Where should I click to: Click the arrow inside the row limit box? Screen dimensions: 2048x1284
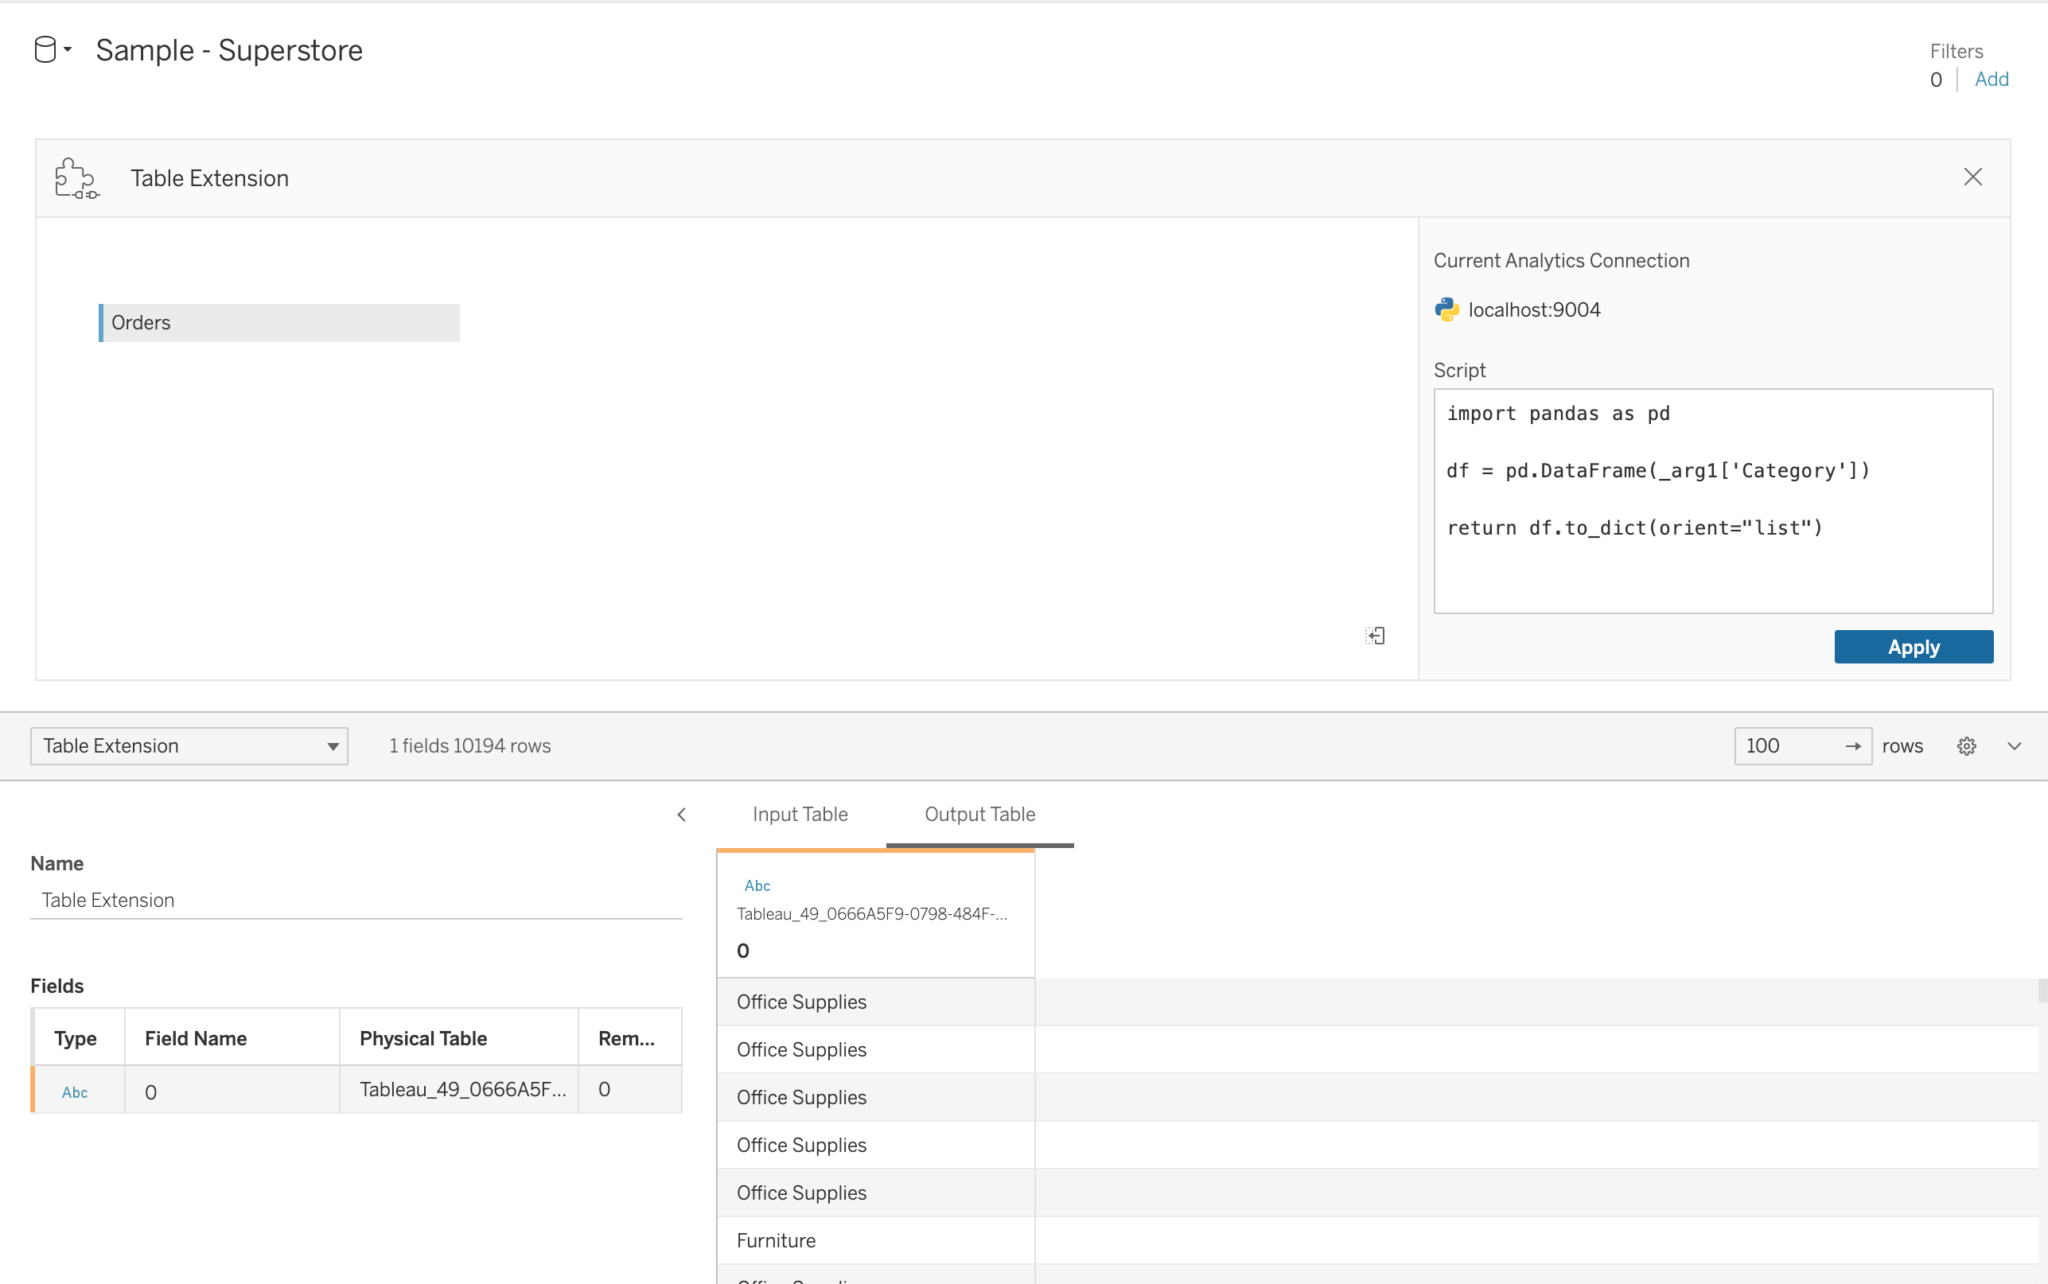pyautogui.click(x=1853, y=745)
